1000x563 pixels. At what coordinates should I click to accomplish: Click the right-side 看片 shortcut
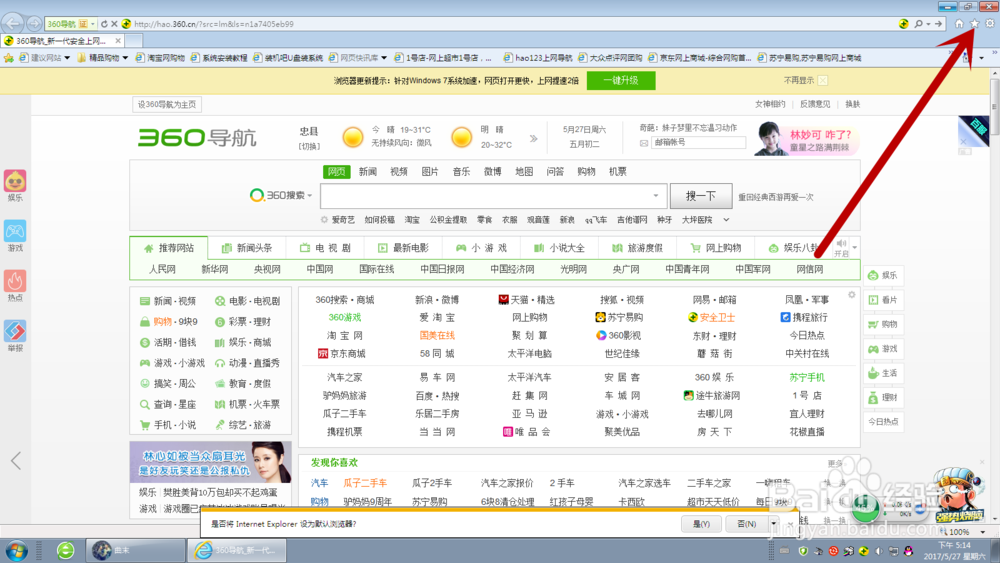click(883, 300)
